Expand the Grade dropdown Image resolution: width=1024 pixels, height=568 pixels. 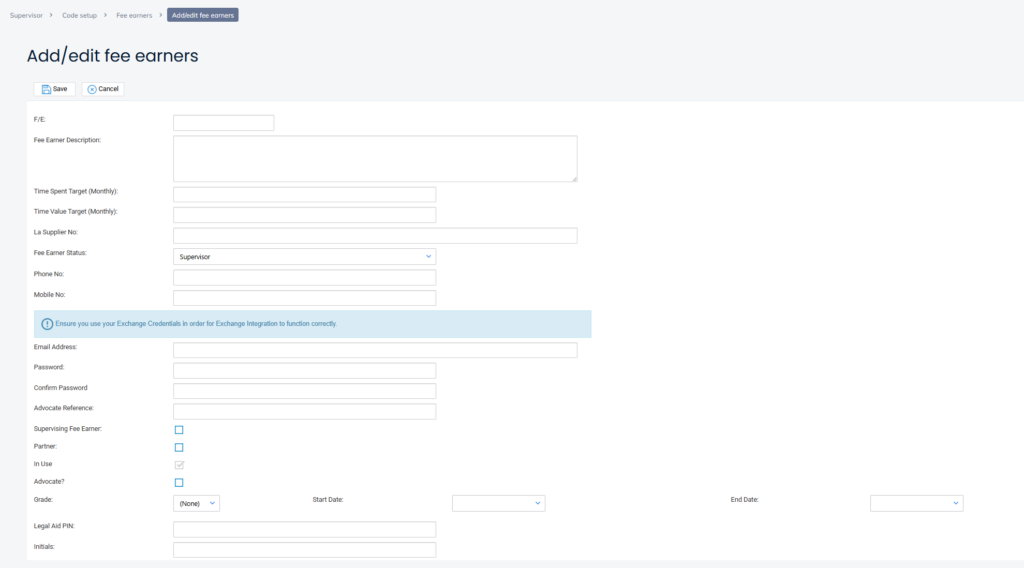tap(196, 503)
